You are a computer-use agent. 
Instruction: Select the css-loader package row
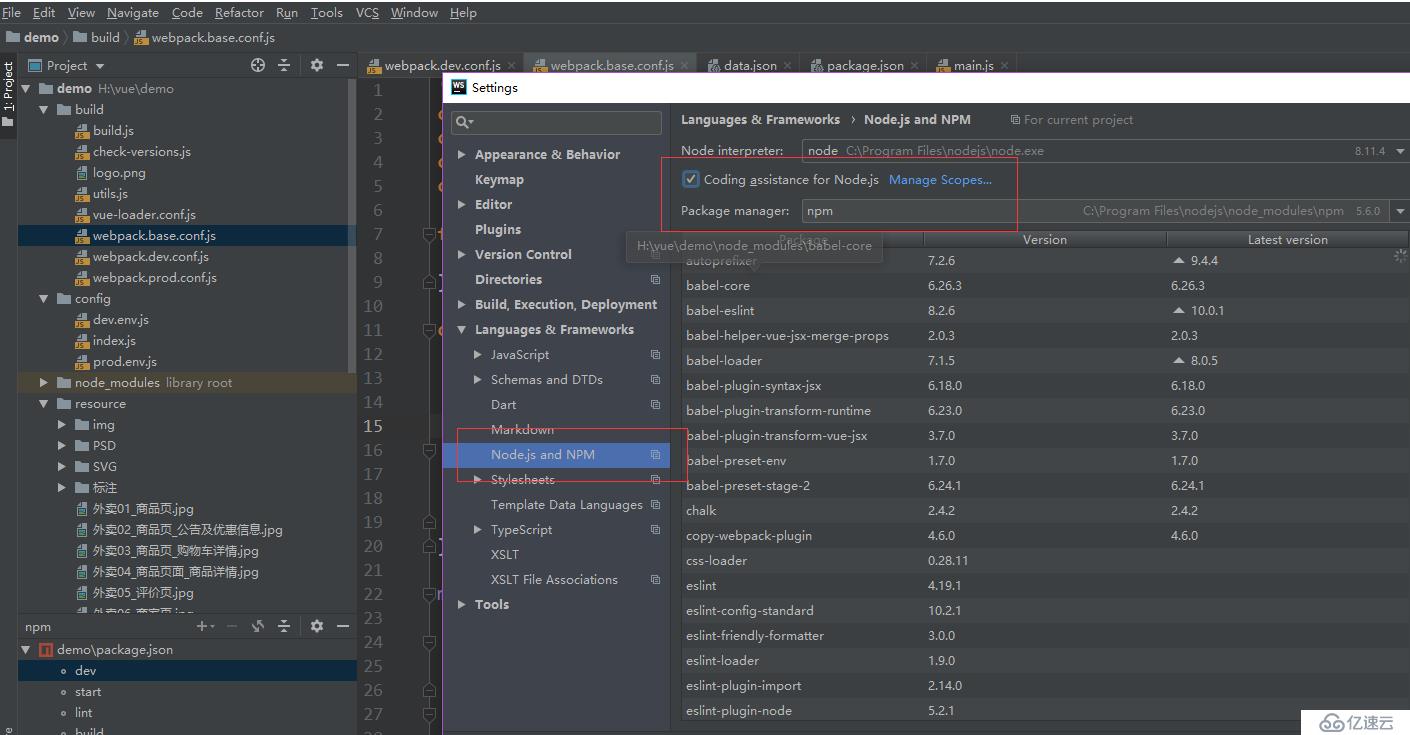(x=1045, y=560)
